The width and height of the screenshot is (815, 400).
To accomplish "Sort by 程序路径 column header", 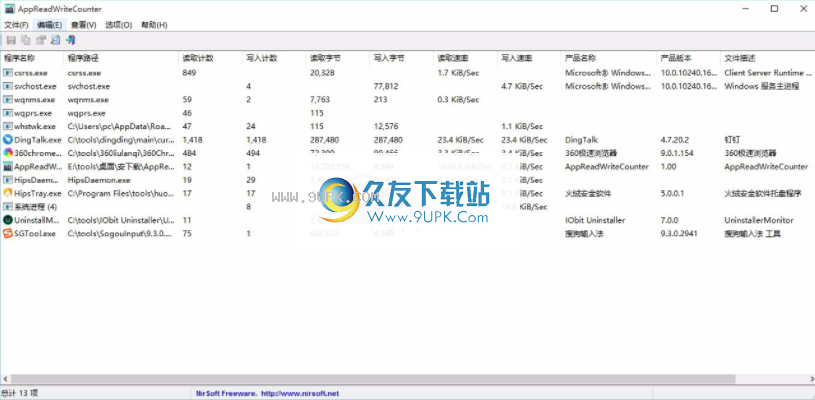I will (121, 58).
